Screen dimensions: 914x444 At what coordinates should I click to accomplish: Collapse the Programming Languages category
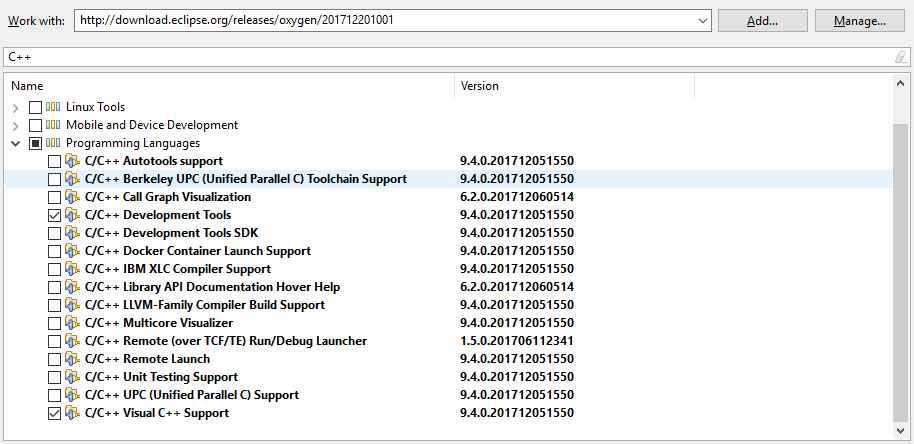pos(16,144)
